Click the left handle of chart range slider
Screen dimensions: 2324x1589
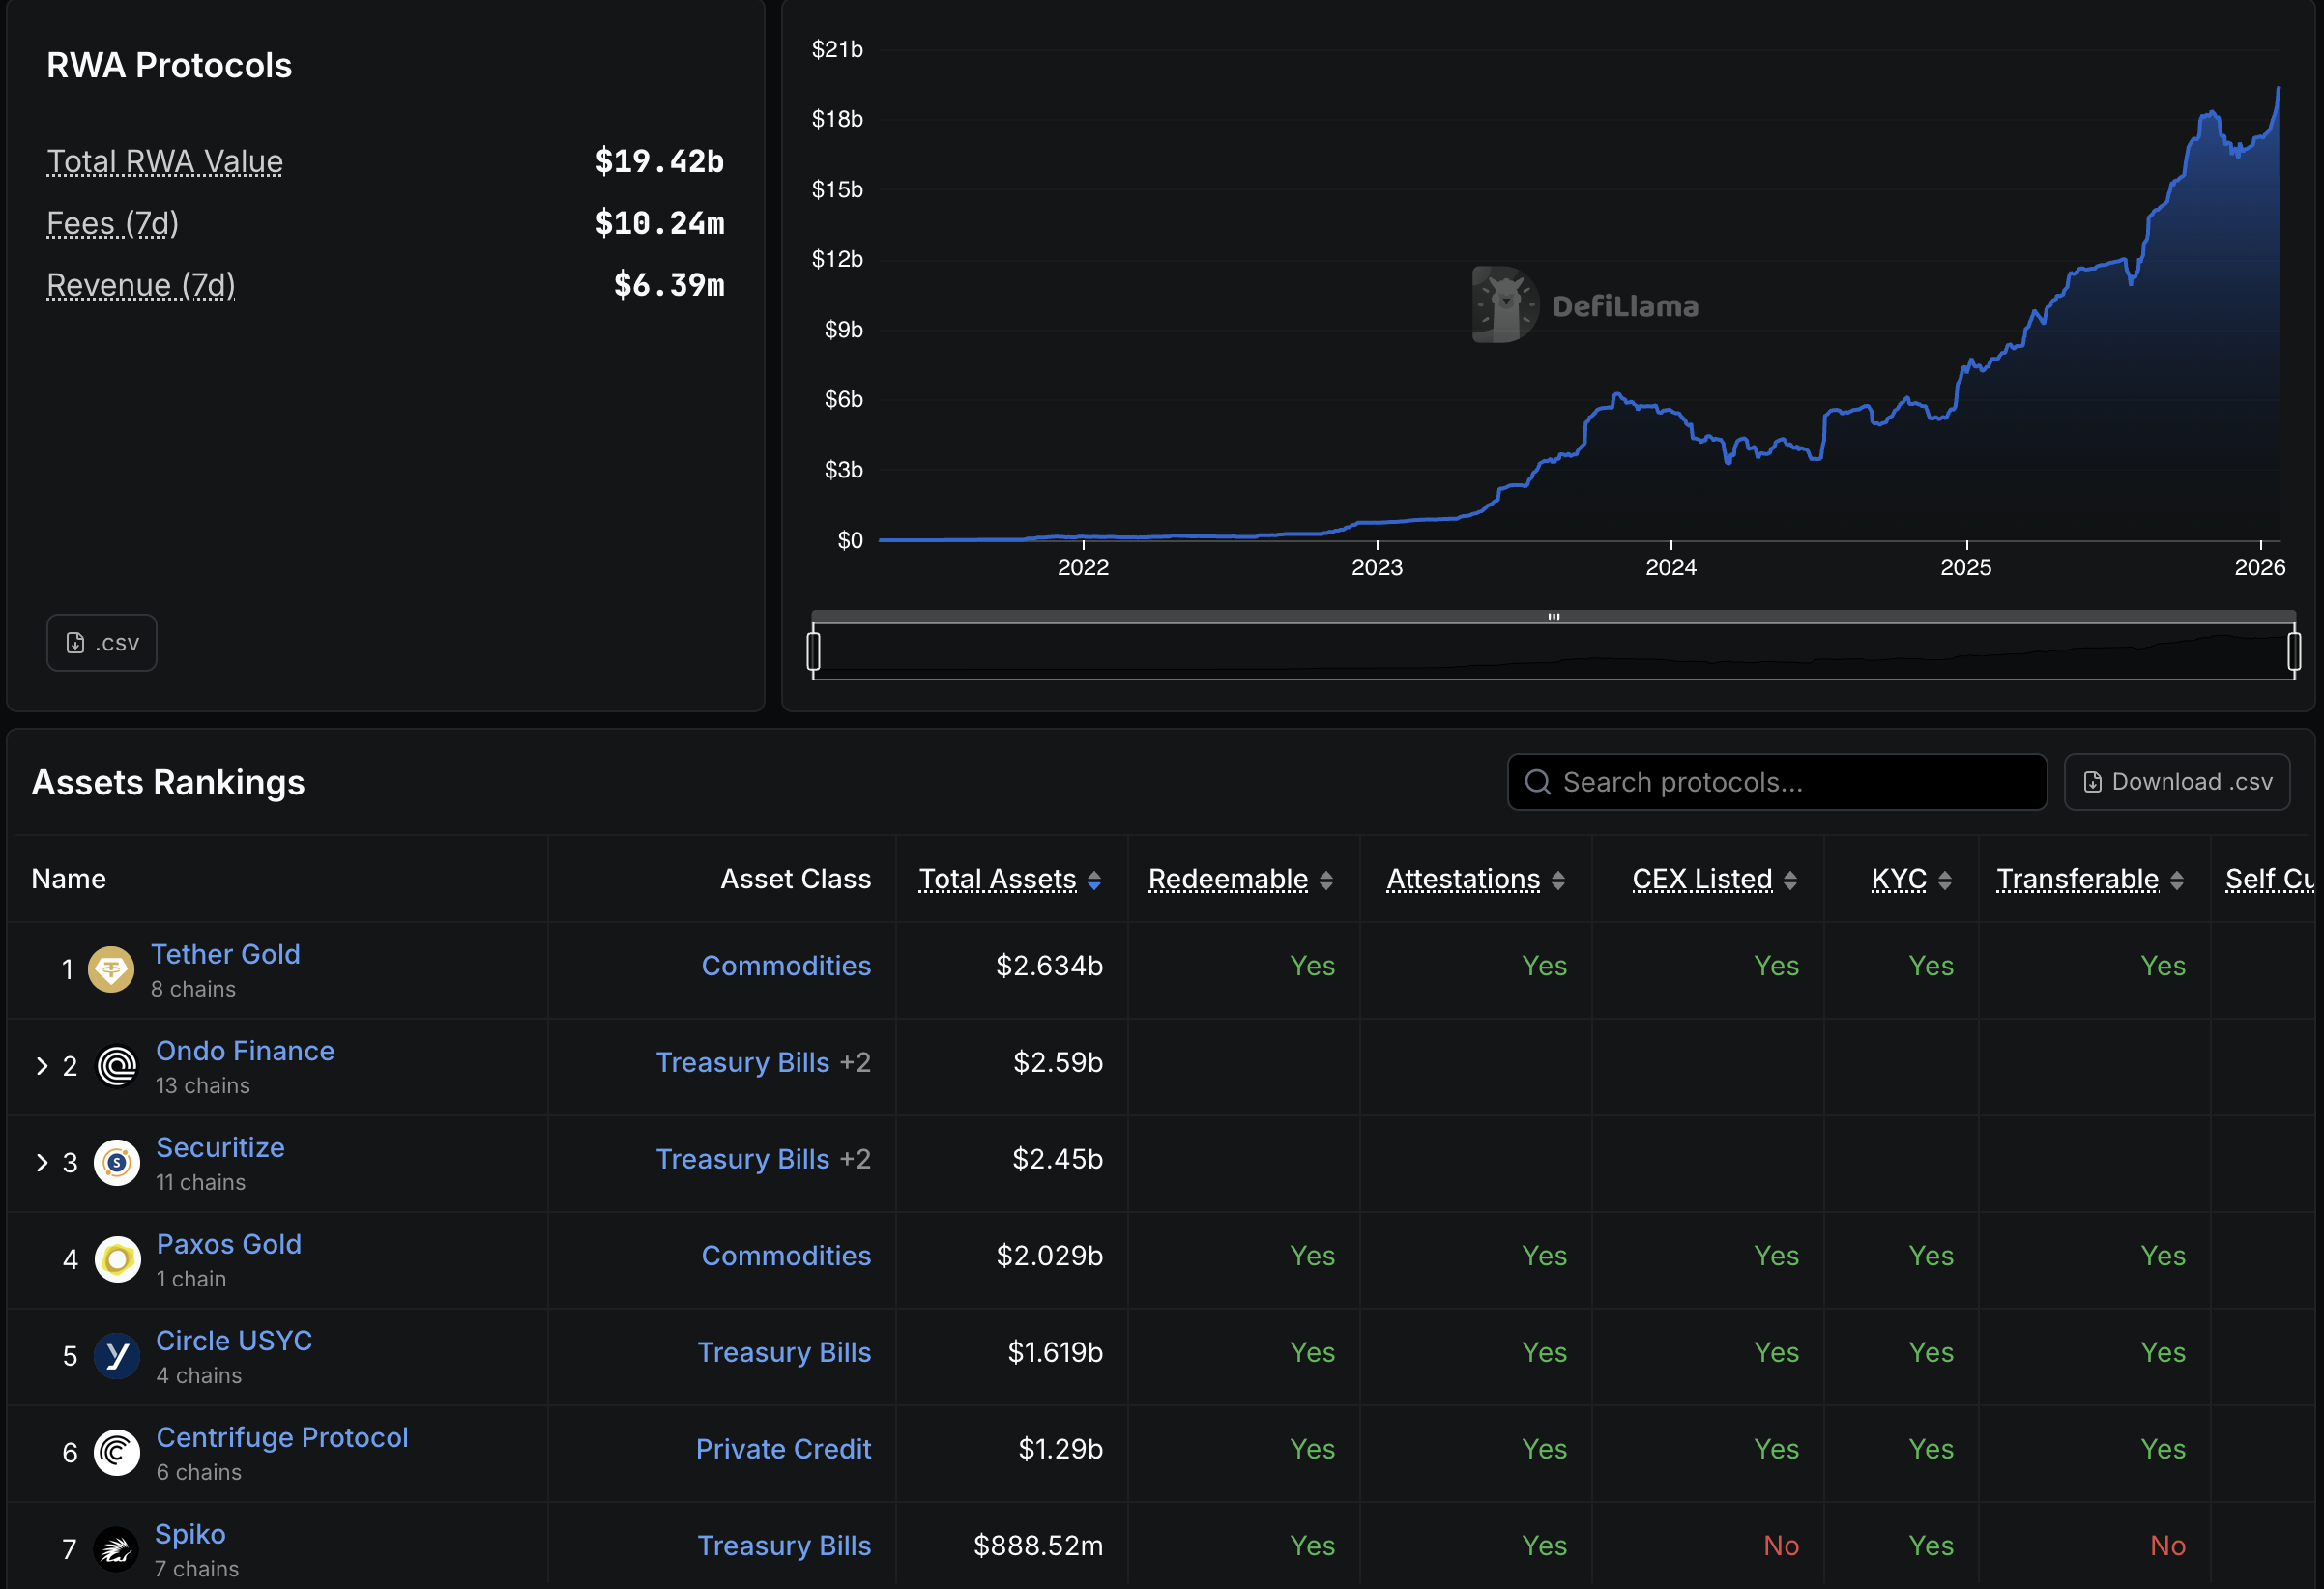[x=814, y=651]
